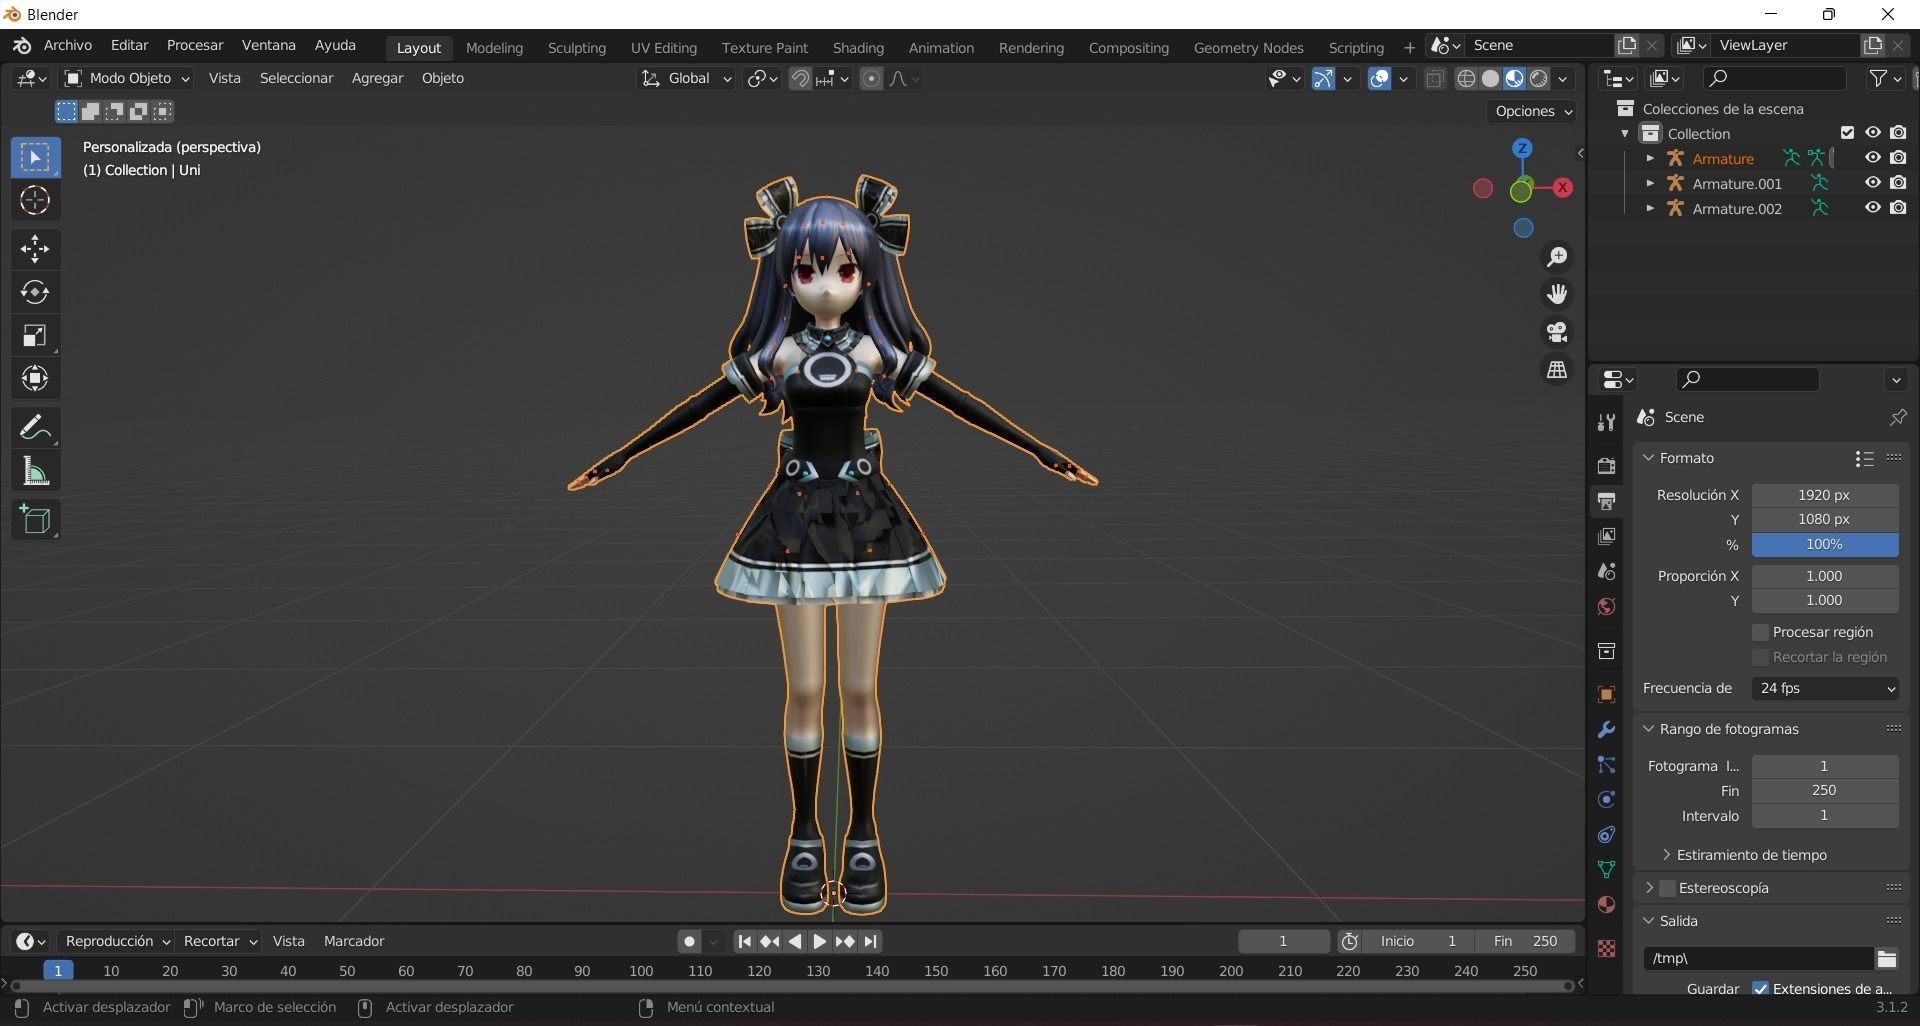Hide Armature.002 in viewport
Viewport: 1920px width, 1026px height.
point(1872,208)
